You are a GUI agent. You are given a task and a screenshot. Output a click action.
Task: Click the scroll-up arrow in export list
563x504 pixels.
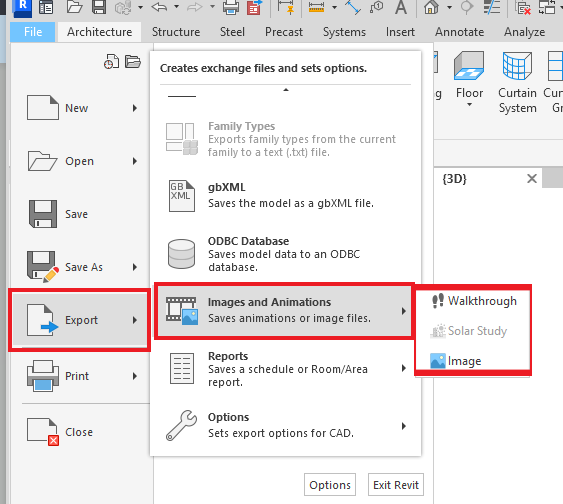(x=286, y=90)
